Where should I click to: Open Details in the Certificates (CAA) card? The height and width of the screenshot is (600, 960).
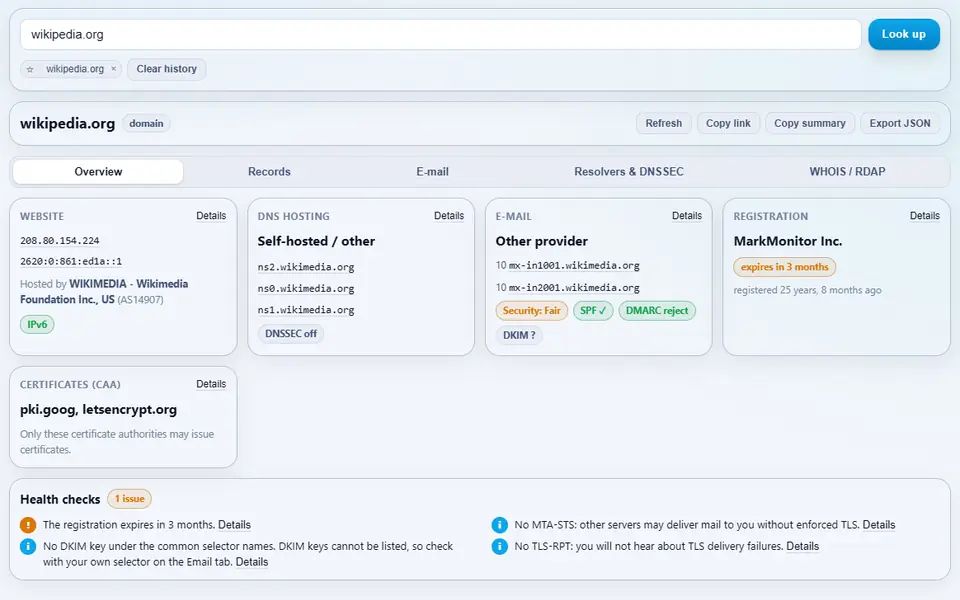(x=211, y=384)
